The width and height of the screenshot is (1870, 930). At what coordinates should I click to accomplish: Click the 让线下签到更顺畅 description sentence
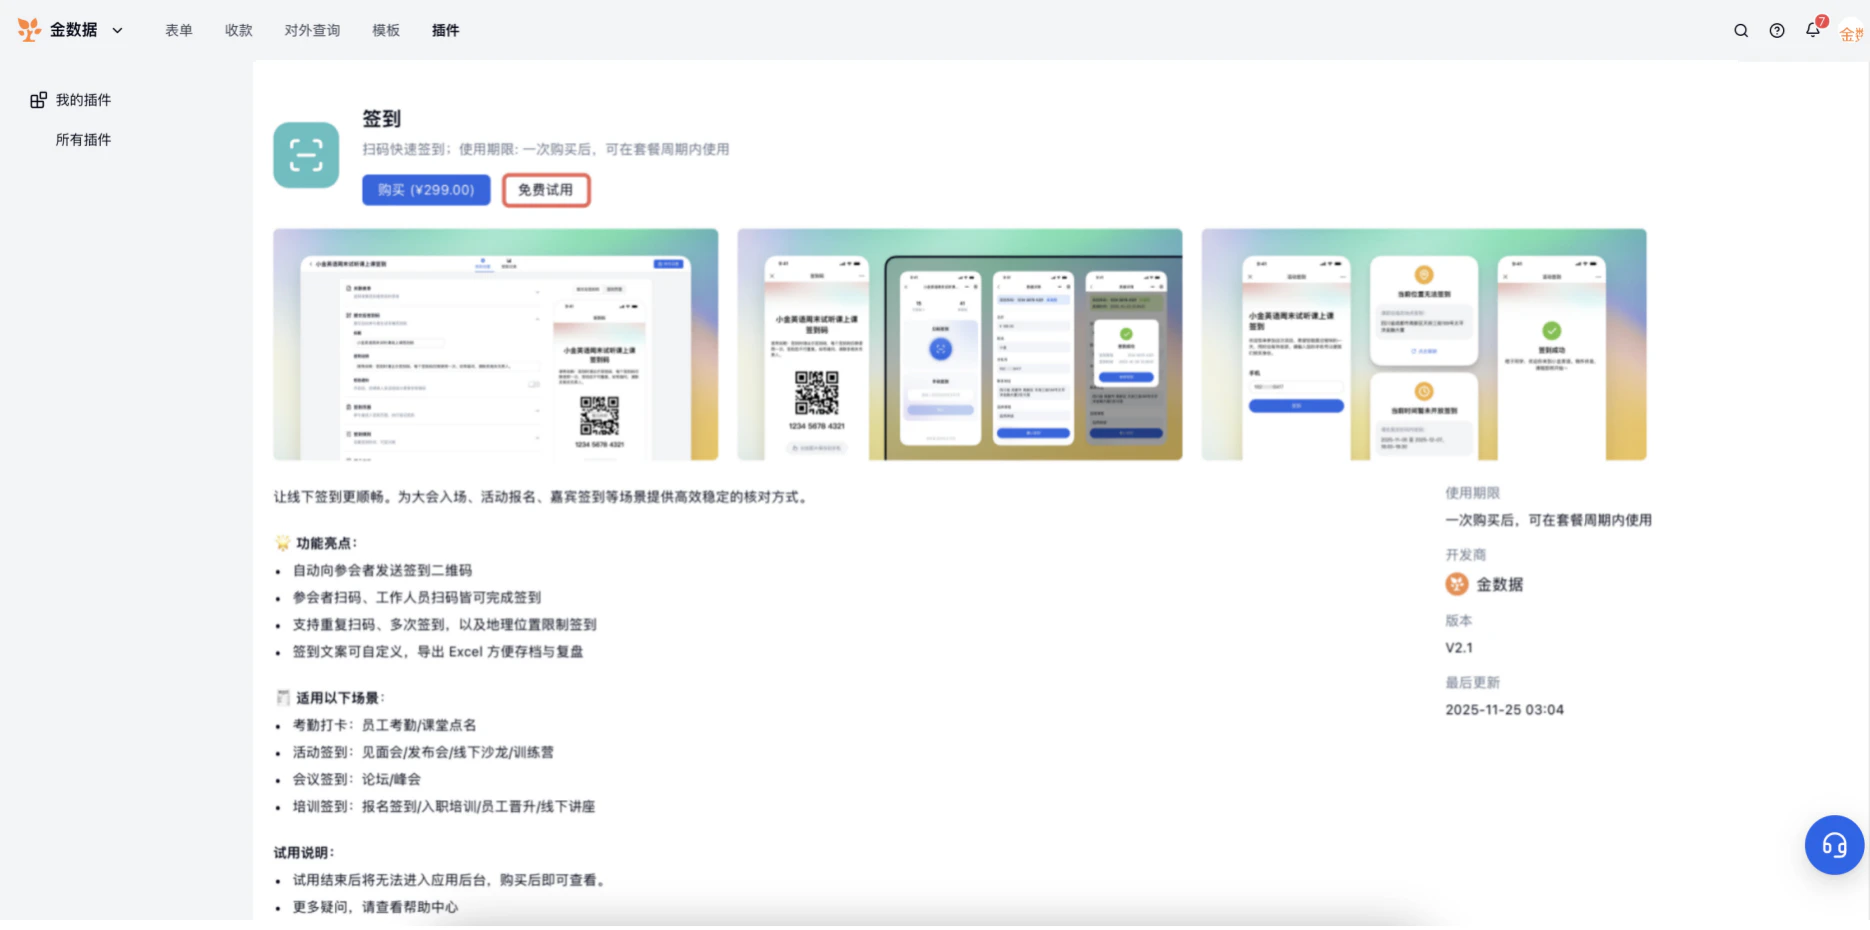coord(541,497)
